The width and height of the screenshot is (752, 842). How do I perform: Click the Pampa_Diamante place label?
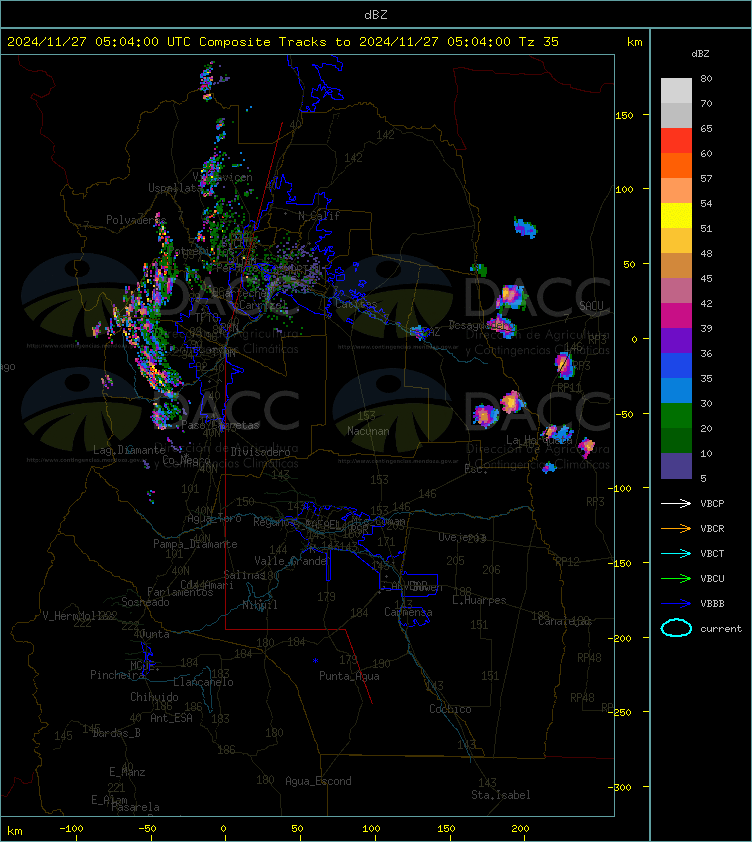tap(195, 544)
